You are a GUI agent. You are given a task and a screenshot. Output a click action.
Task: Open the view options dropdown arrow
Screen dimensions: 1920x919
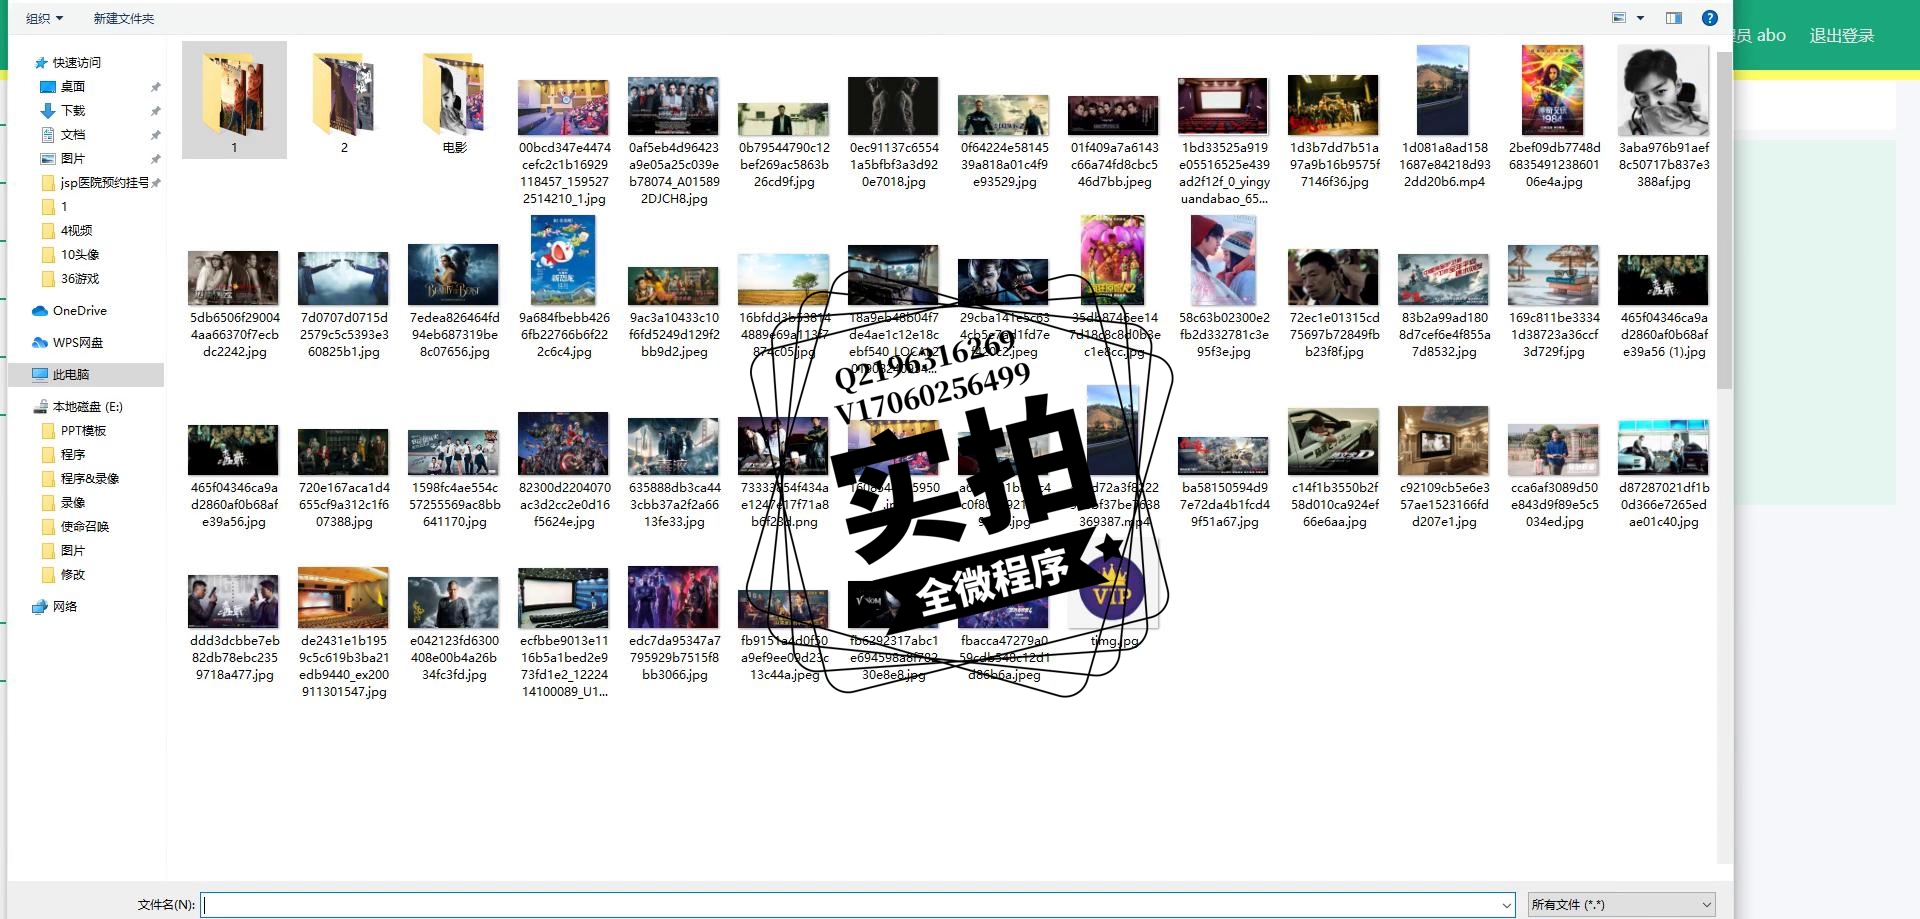click(1640, 18)
